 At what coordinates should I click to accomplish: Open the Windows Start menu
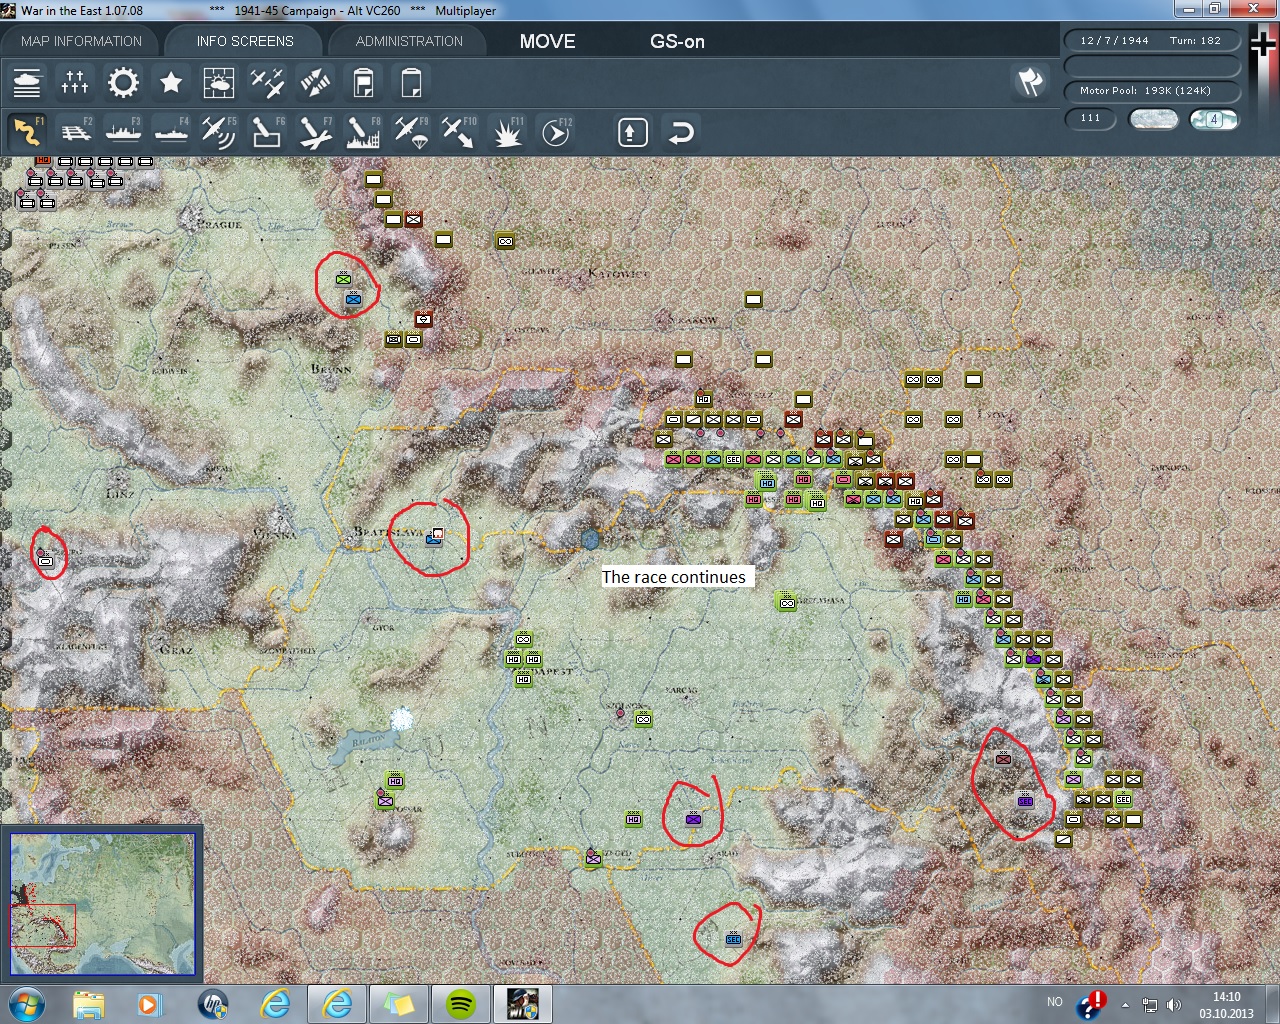27,1004
